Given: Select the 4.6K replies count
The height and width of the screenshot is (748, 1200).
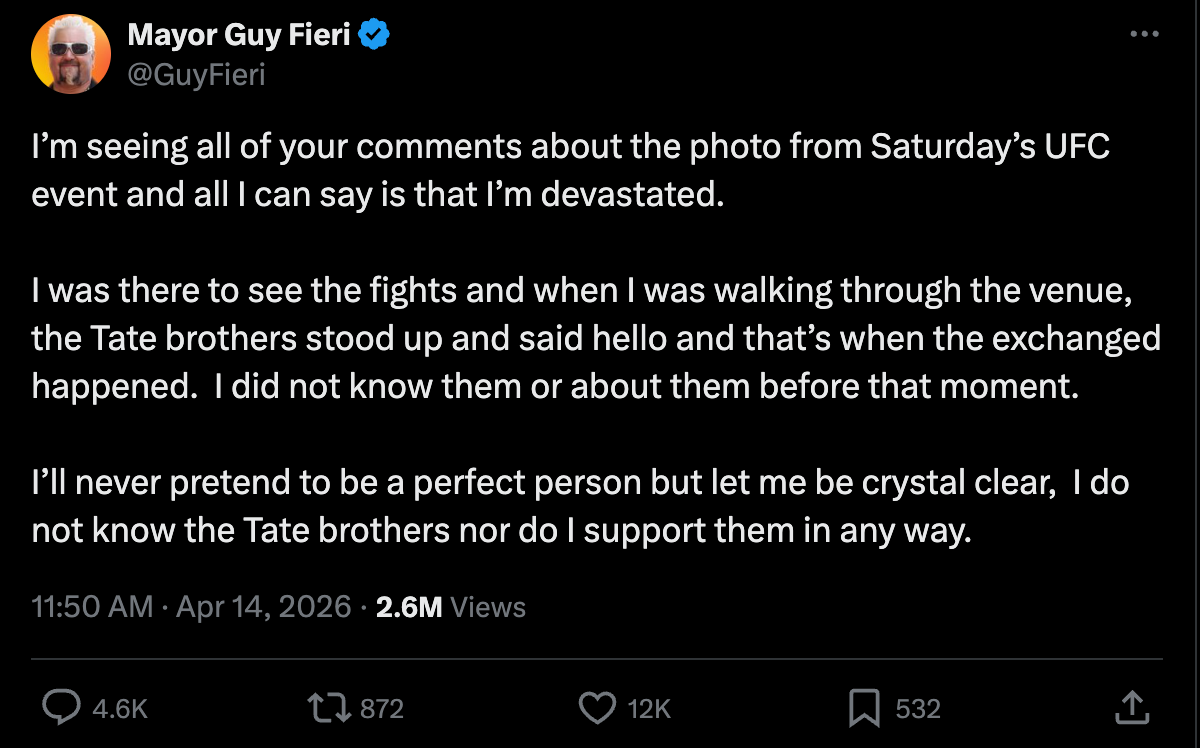Looking at the screenshot, I should click(x=120, y=709).
